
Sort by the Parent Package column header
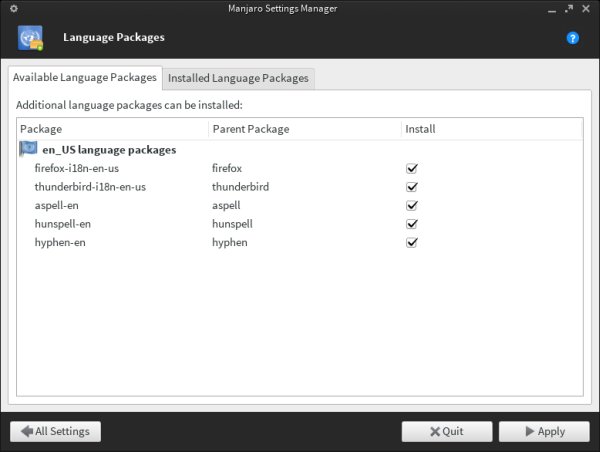(304, 129)
